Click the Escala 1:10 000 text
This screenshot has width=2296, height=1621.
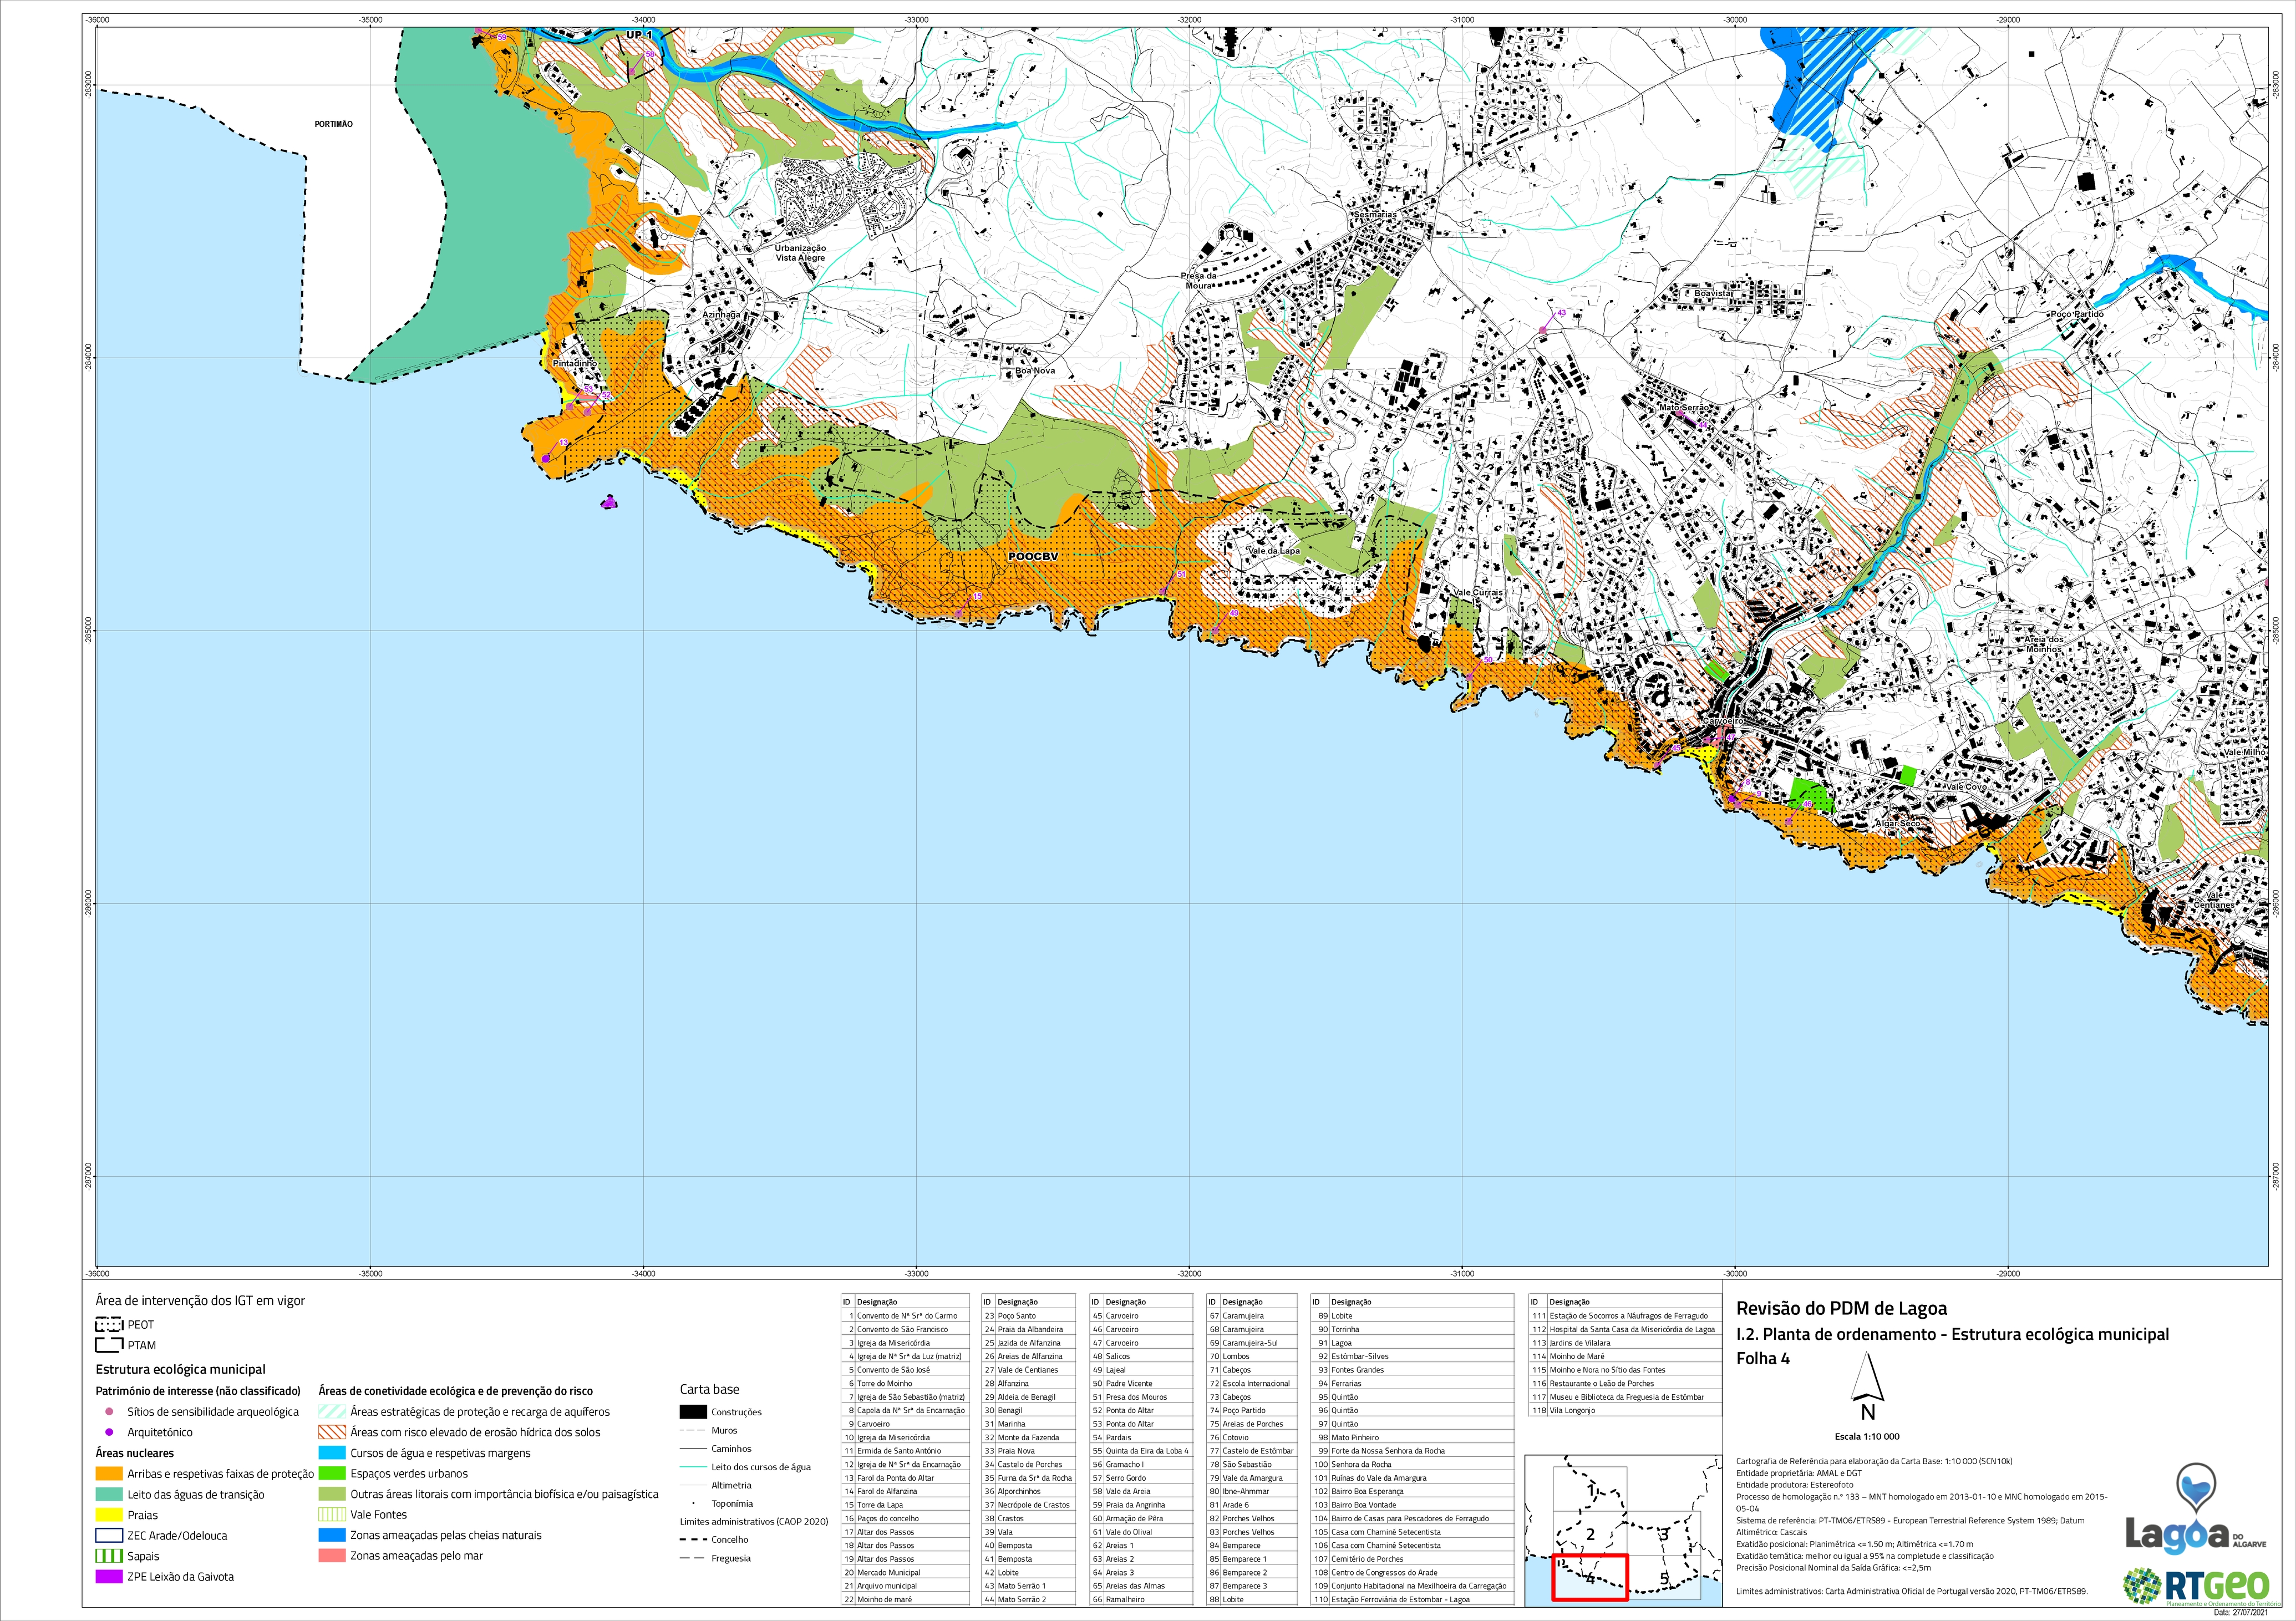click(1867, 1436)
